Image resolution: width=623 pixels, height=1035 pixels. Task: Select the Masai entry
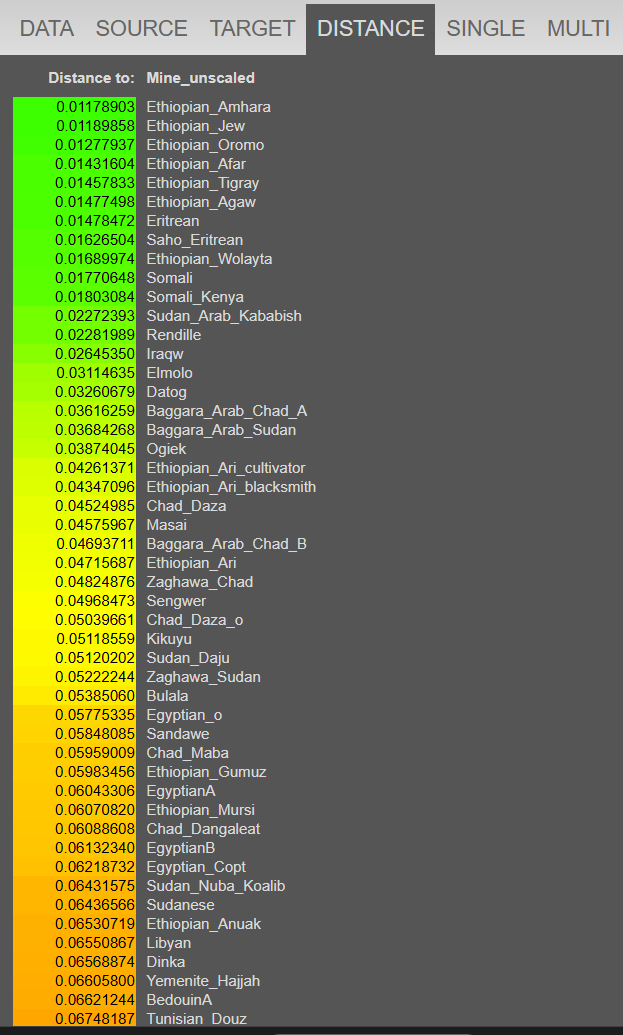[166, 525]
